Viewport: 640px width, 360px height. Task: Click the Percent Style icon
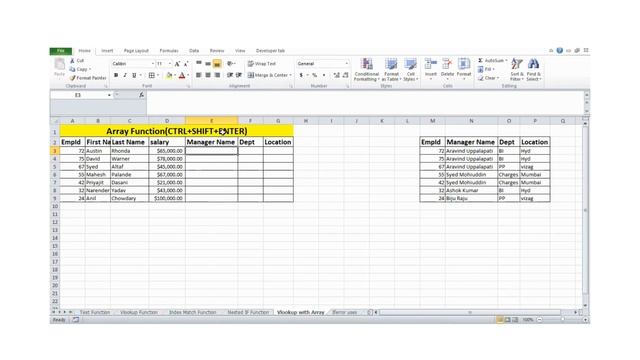tap(315, 75)
